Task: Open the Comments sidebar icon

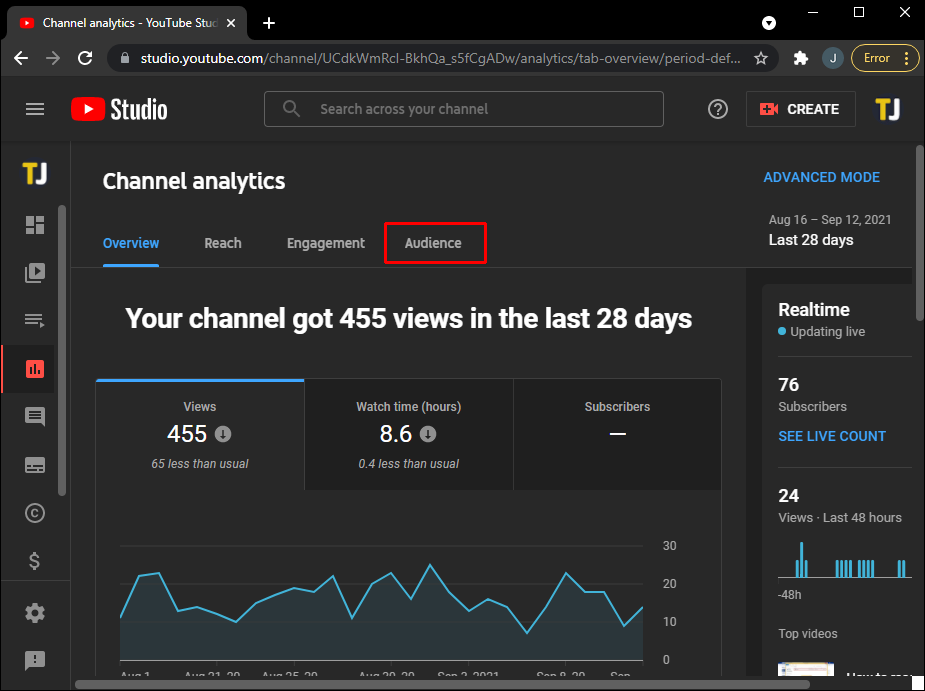Action: tap(35, 417)
